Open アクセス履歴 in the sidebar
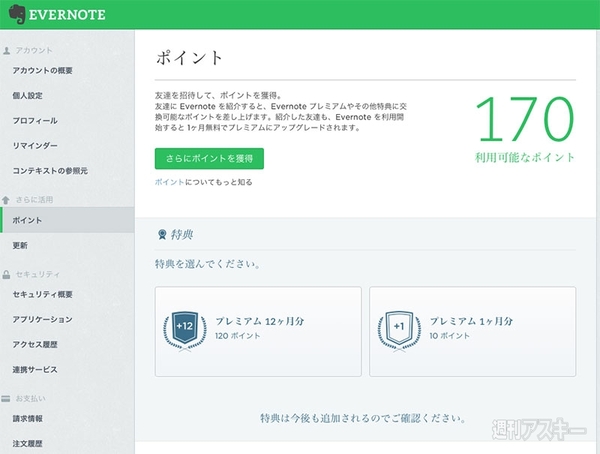Screen dimensions: 600x454 point(35,345)
